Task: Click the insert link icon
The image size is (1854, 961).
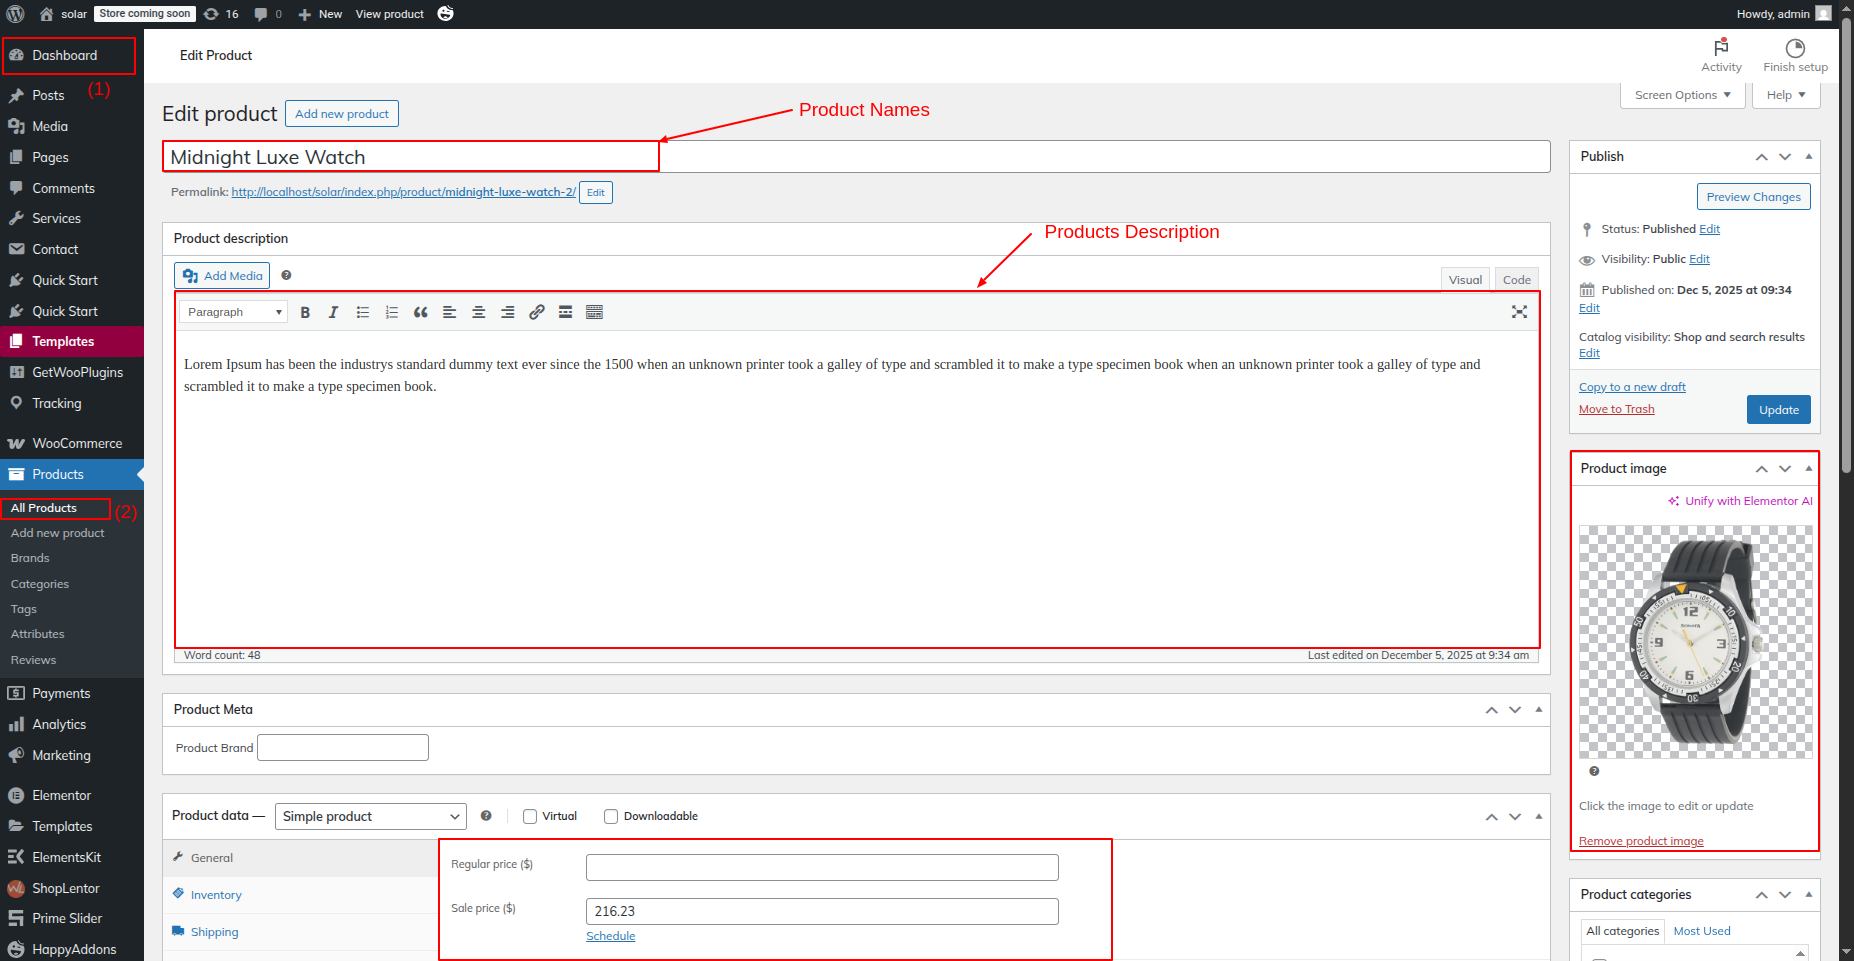Action: pyautogui.click(x=537, y=313)
